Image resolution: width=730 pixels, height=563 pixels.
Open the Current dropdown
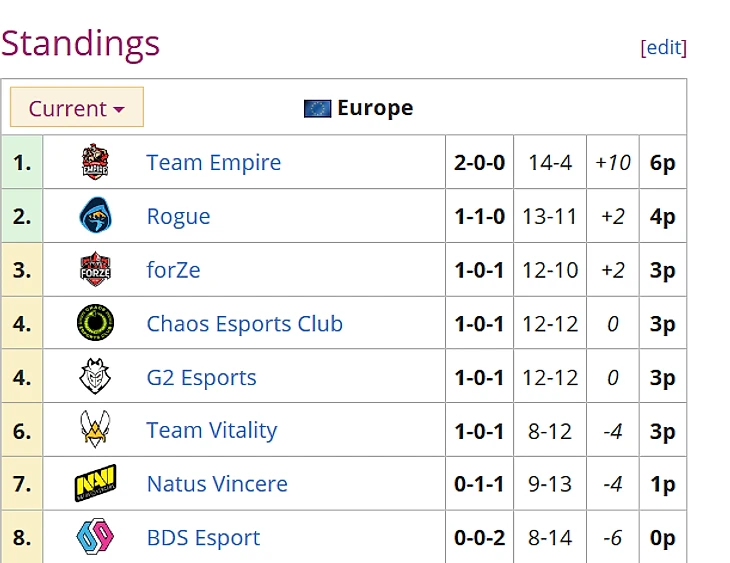point(77,108)
